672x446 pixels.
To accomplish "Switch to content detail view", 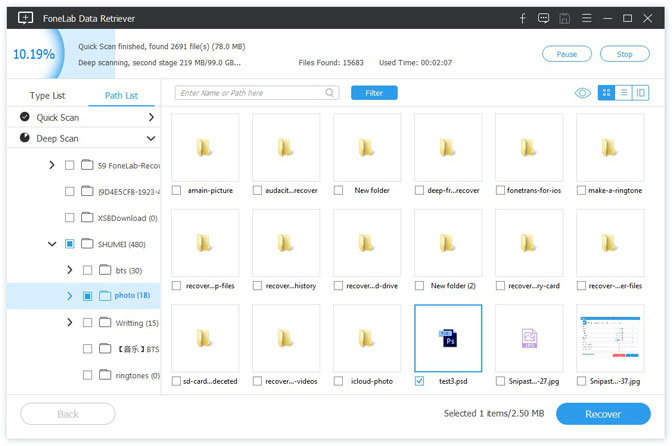I will click(640, 93).
